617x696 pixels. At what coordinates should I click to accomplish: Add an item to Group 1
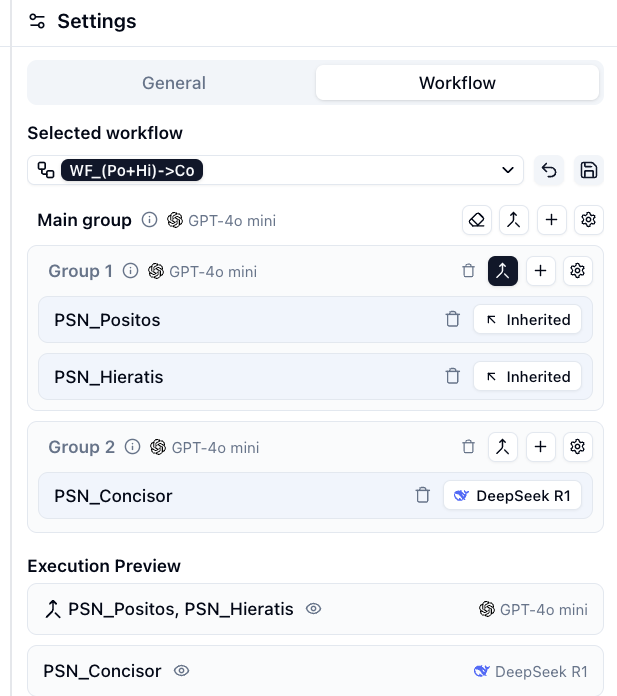(540, 270)
